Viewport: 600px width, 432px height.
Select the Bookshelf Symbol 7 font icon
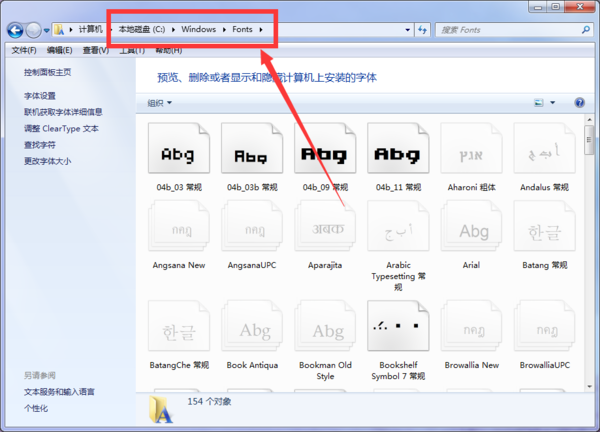pos(398,326)
